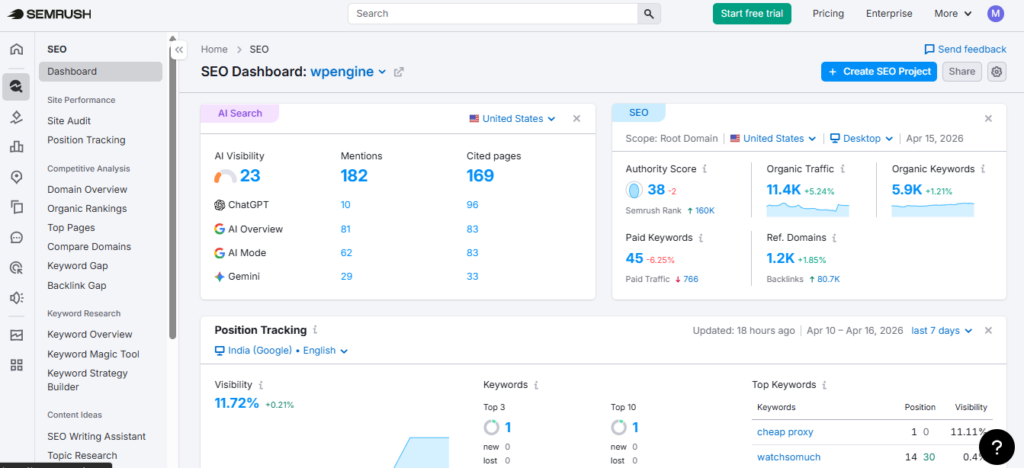This screenshot has width=1024, height=468.
Task: Show info icon next to Visibility metric
Action: 261,385
